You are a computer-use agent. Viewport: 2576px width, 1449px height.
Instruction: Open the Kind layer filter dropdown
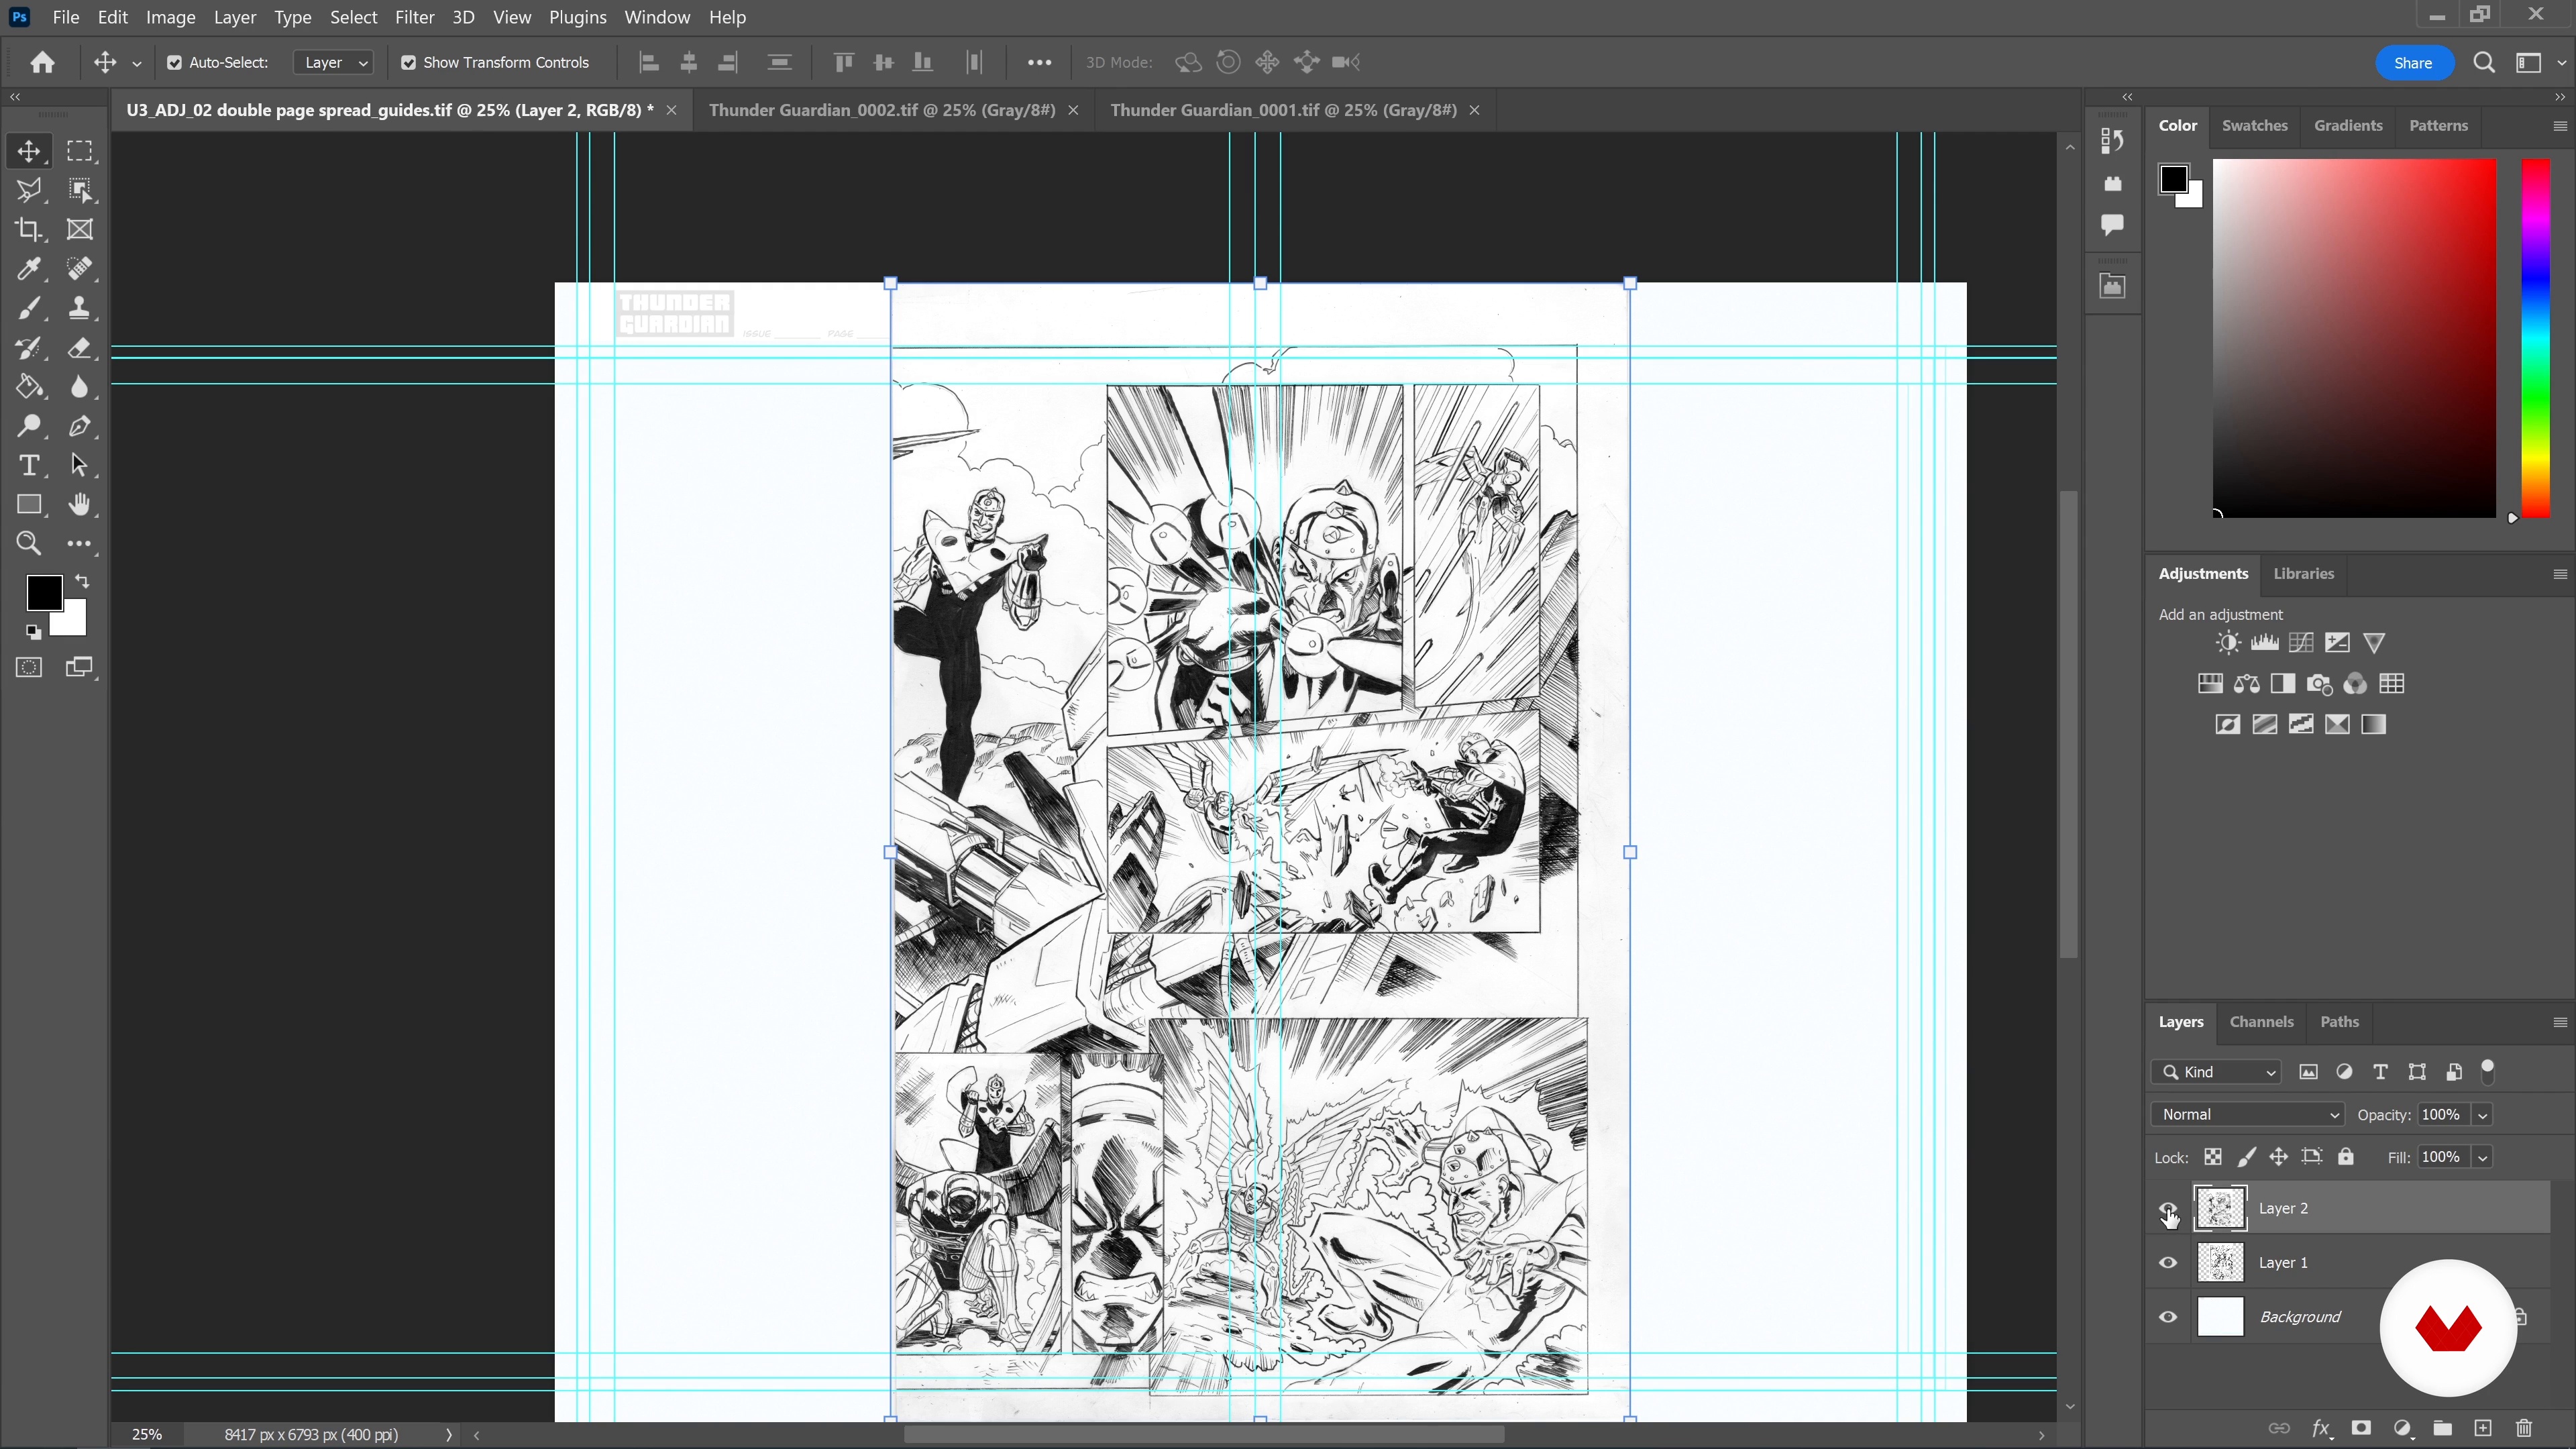click(x=2216, y=1072)
